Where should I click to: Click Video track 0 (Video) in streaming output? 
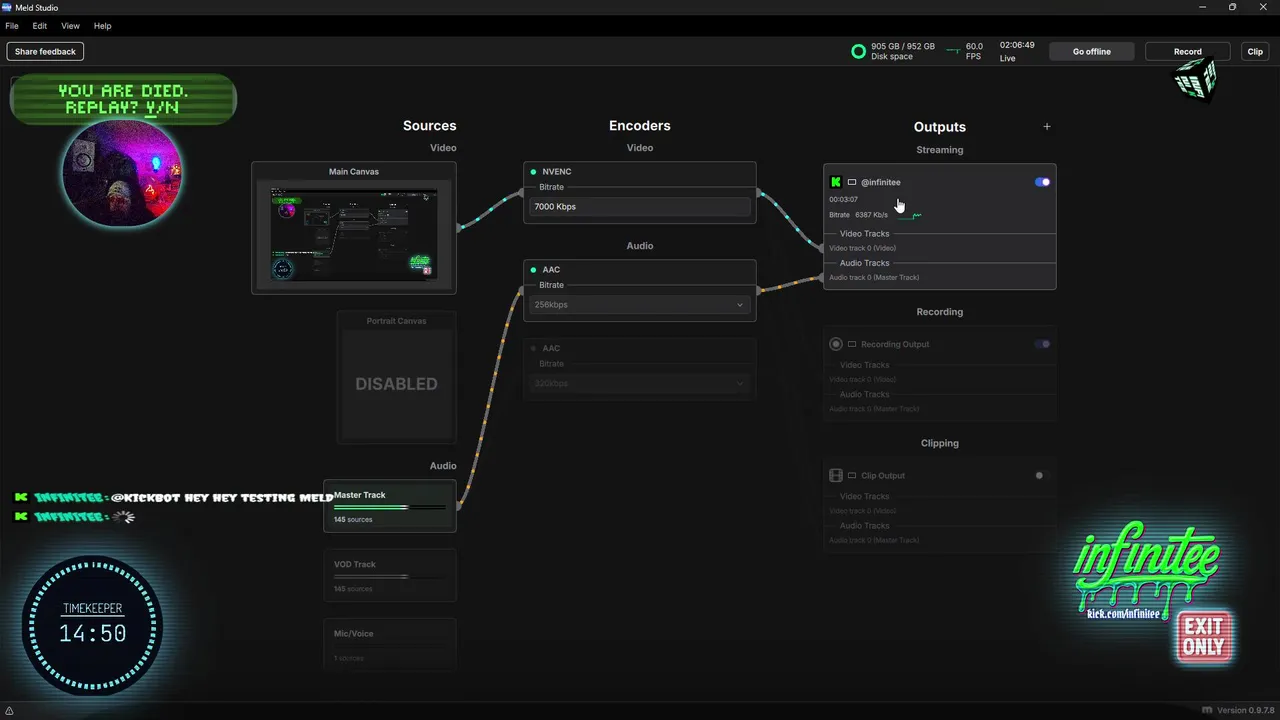click(863, 248)
